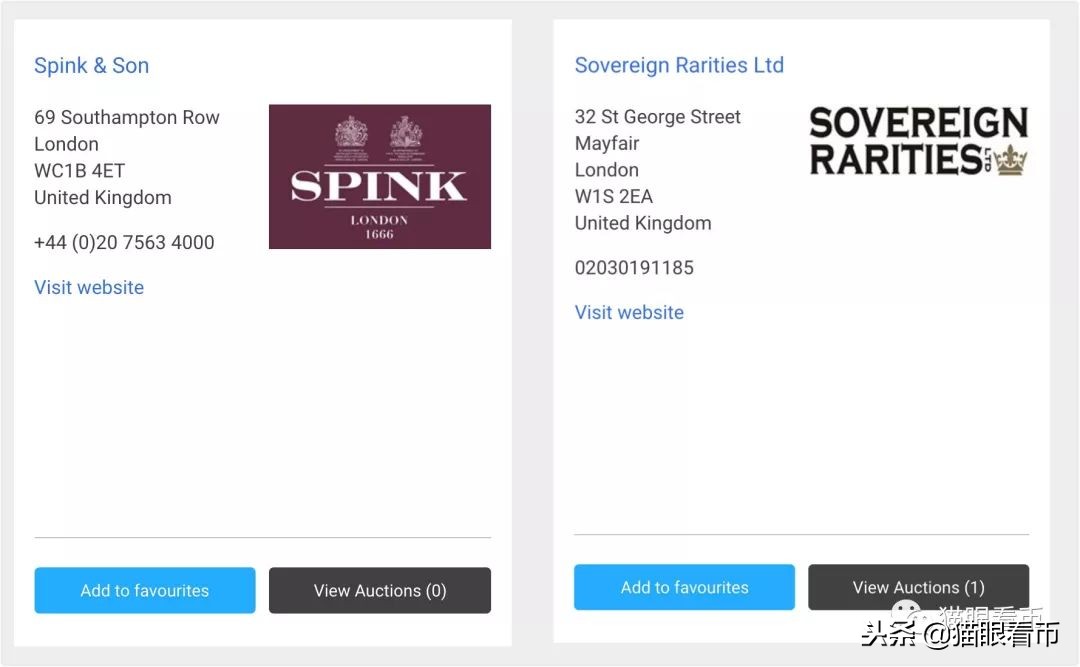
Task: Select the WC1B 4ET postcode text
Action: 79,170
